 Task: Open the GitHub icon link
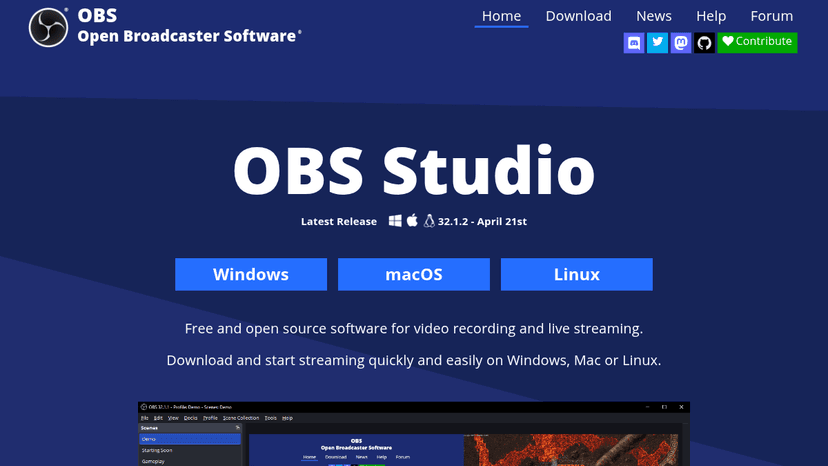[704, 42]
